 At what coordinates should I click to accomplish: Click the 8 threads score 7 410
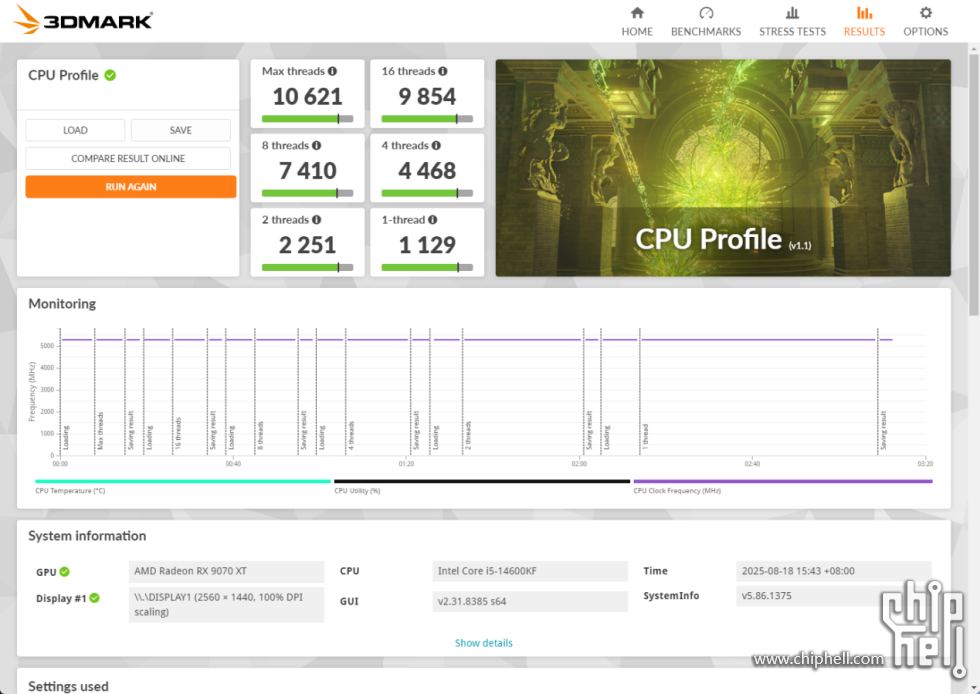[x=308, y=171]
